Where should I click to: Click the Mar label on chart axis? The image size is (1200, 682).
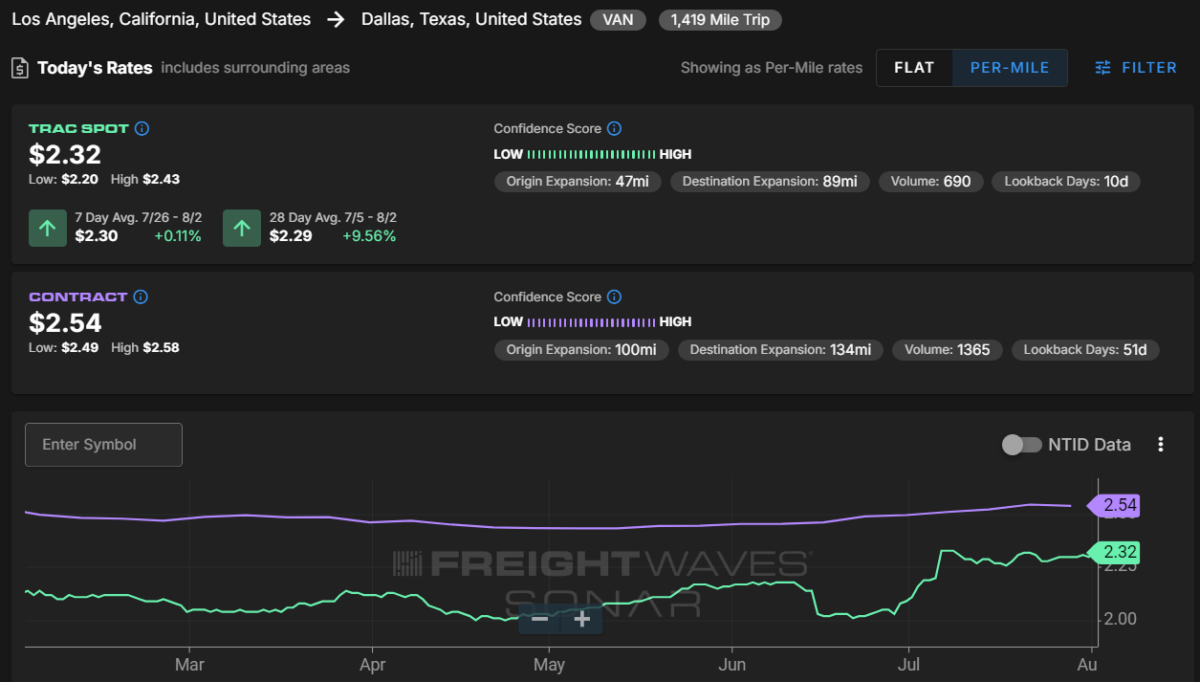click(x=189, y=665)
